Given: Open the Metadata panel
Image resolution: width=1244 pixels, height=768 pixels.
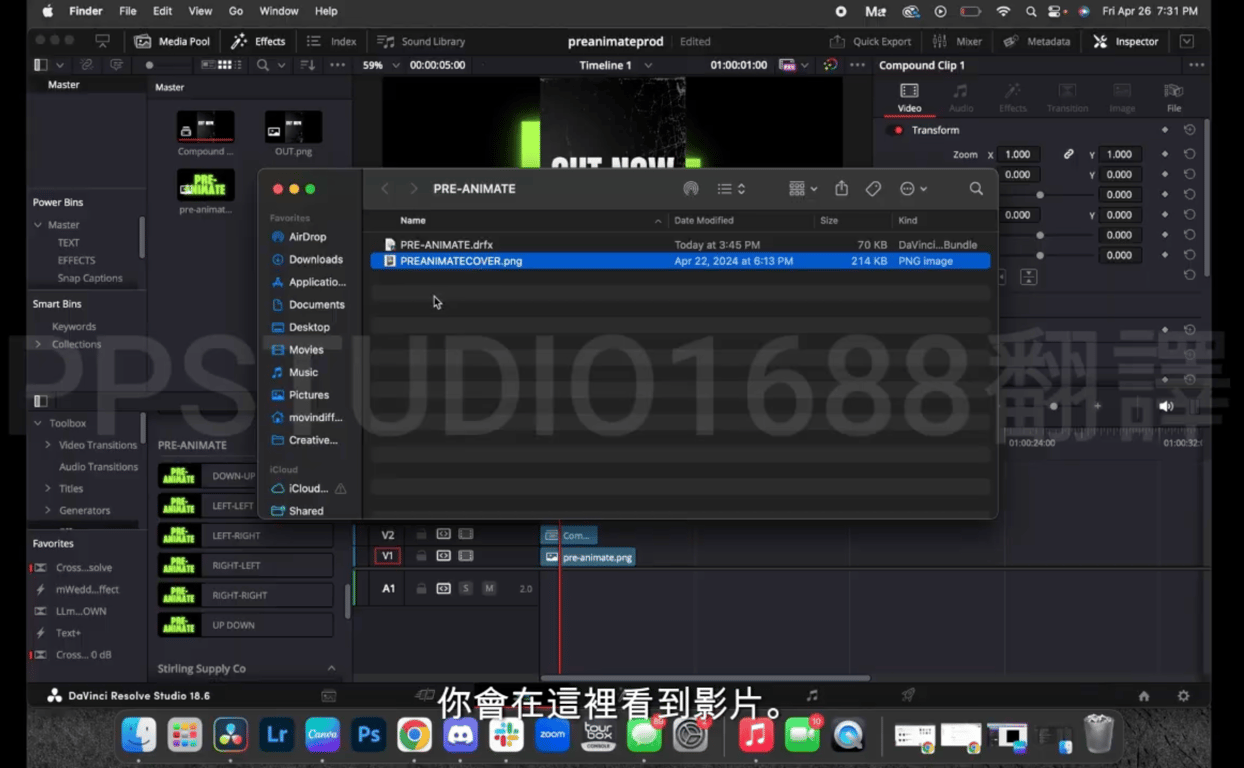Looking at the screenshot, I should tap(1036, 41).
